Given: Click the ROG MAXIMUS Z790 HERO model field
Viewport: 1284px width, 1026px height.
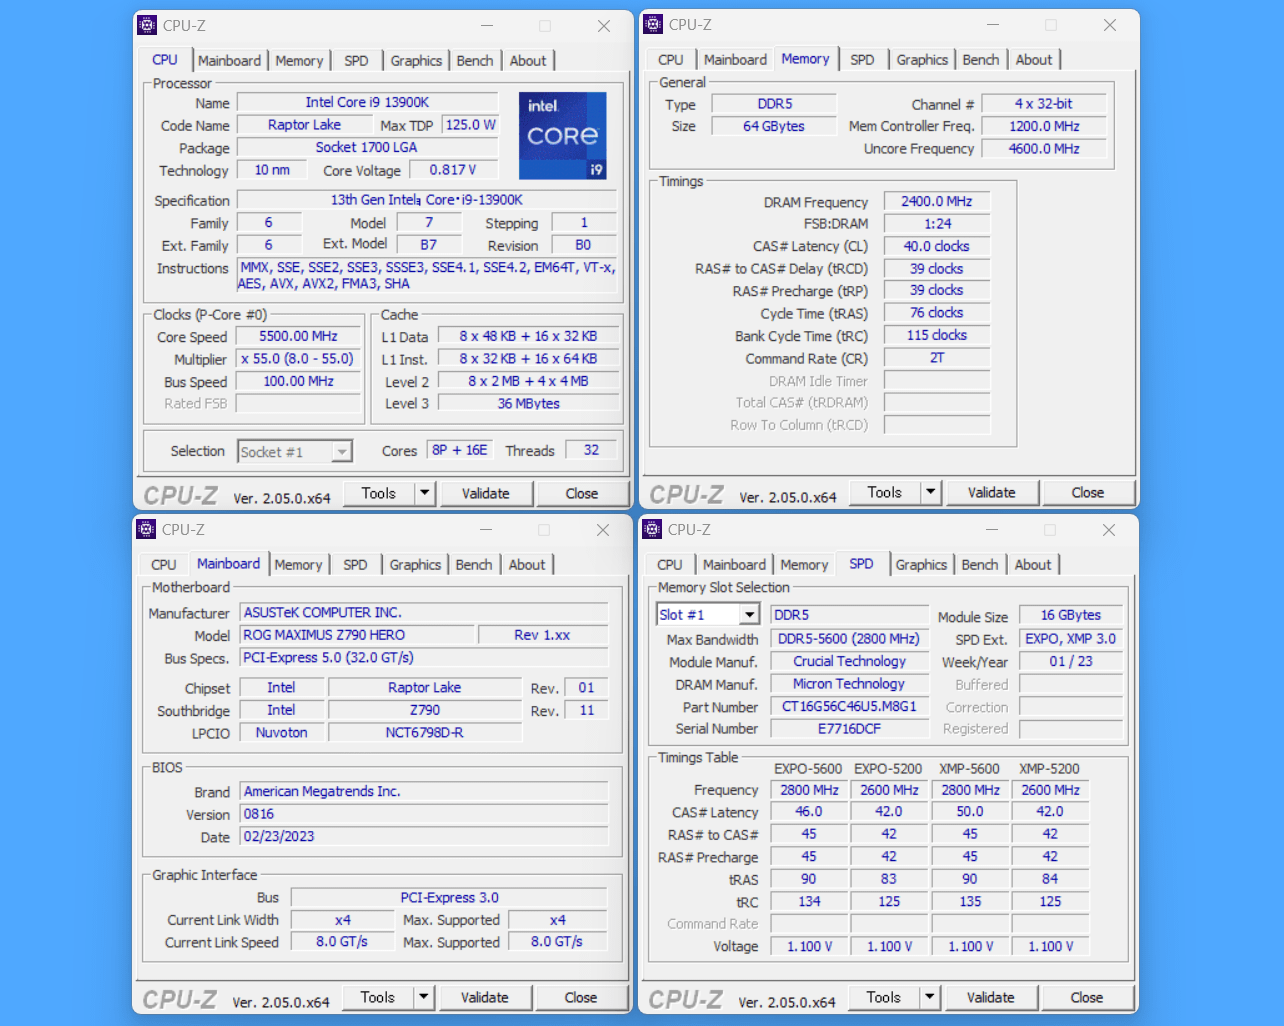Looking at the screenshot, I should pyautogui.click(x=357, y=635).
